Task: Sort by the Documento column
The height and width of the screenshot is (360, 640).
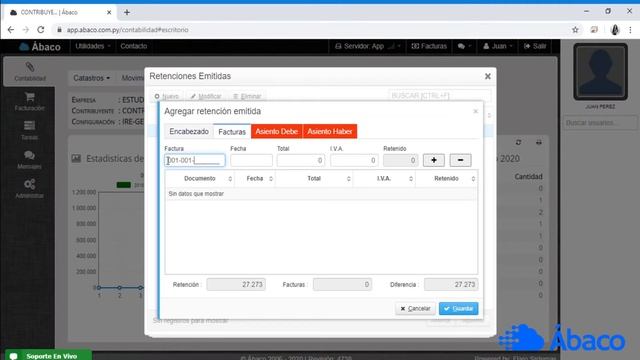Action: click(200, 178)
